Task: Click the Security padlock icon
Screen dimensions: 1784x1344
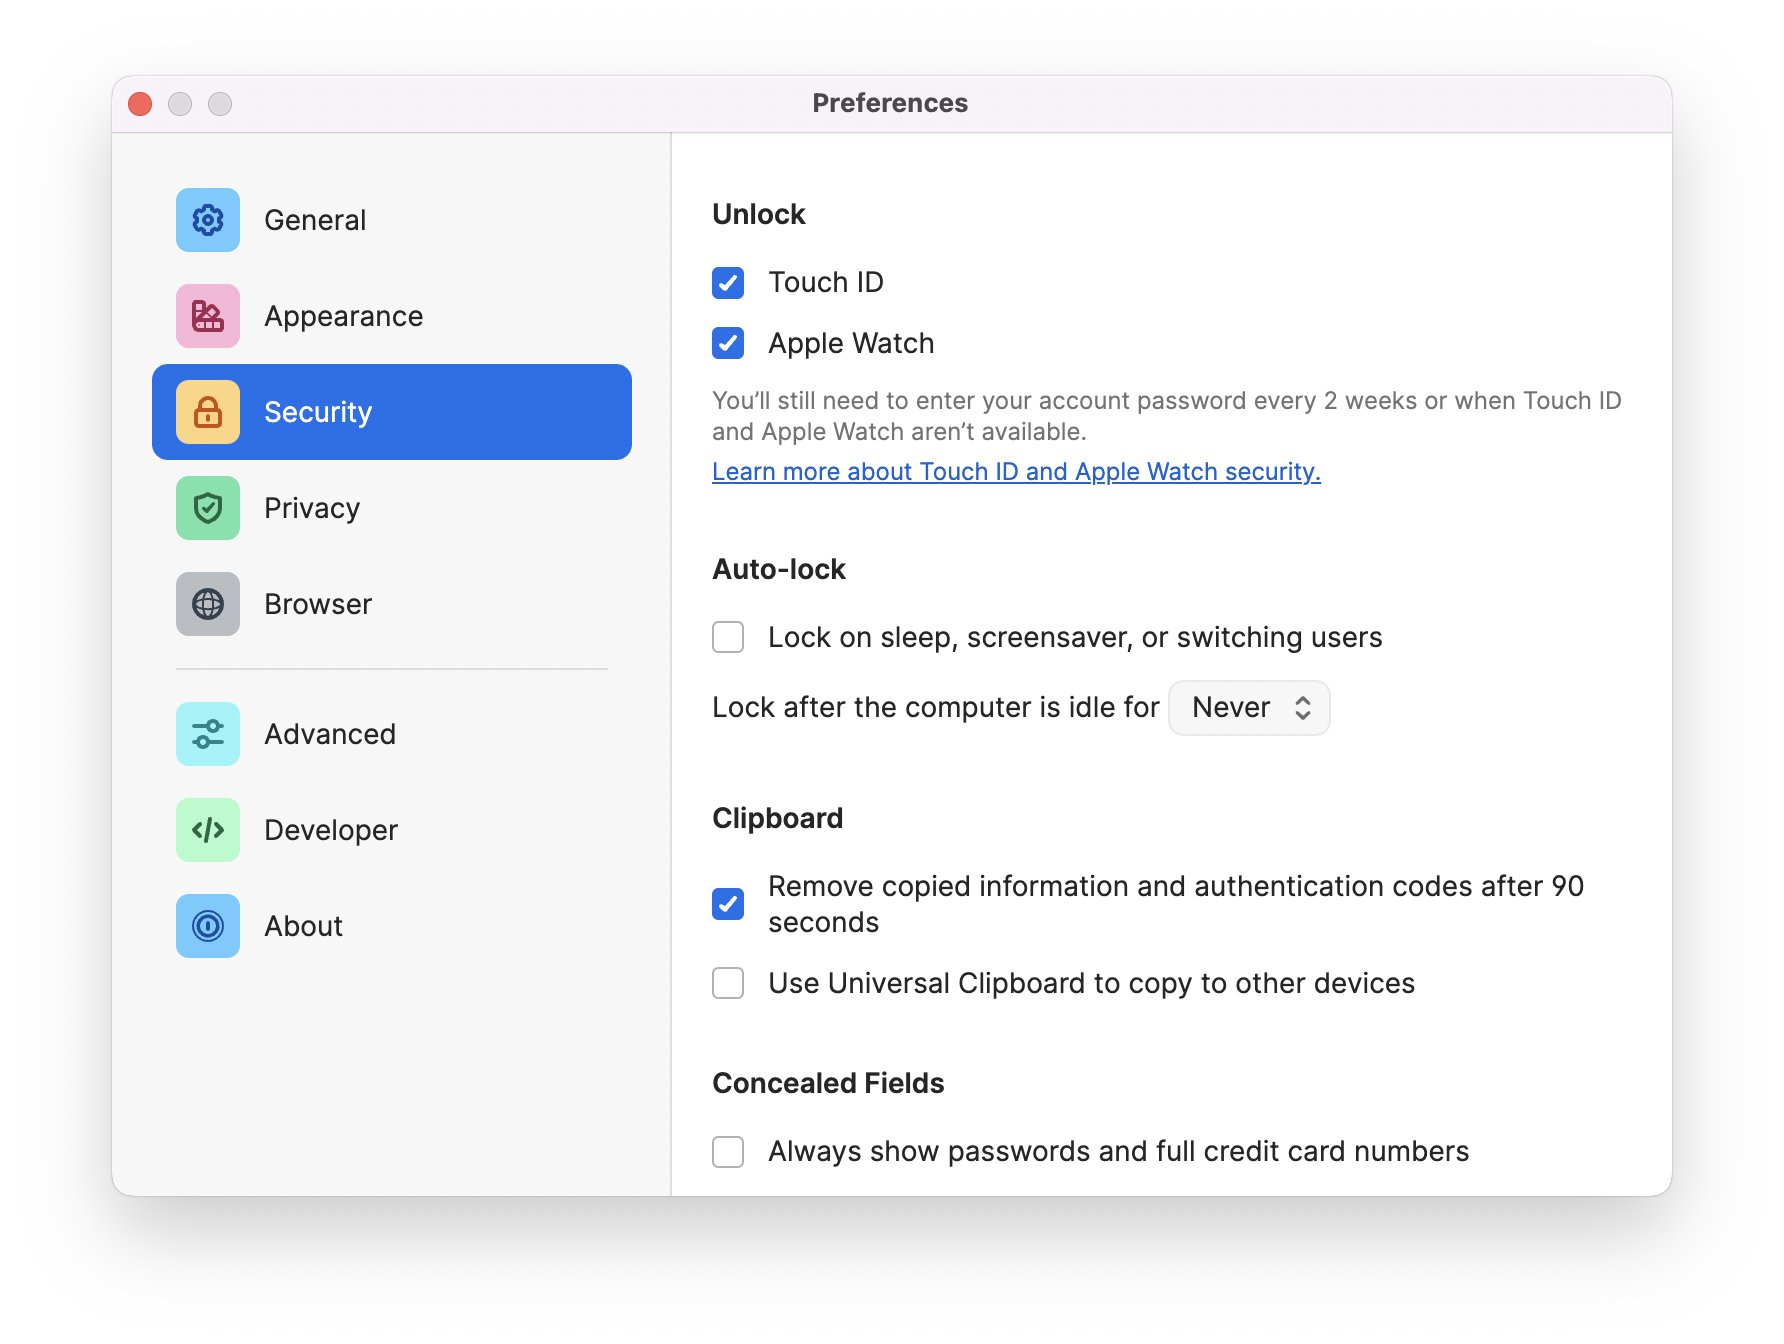Action: [x=208, y=412]
